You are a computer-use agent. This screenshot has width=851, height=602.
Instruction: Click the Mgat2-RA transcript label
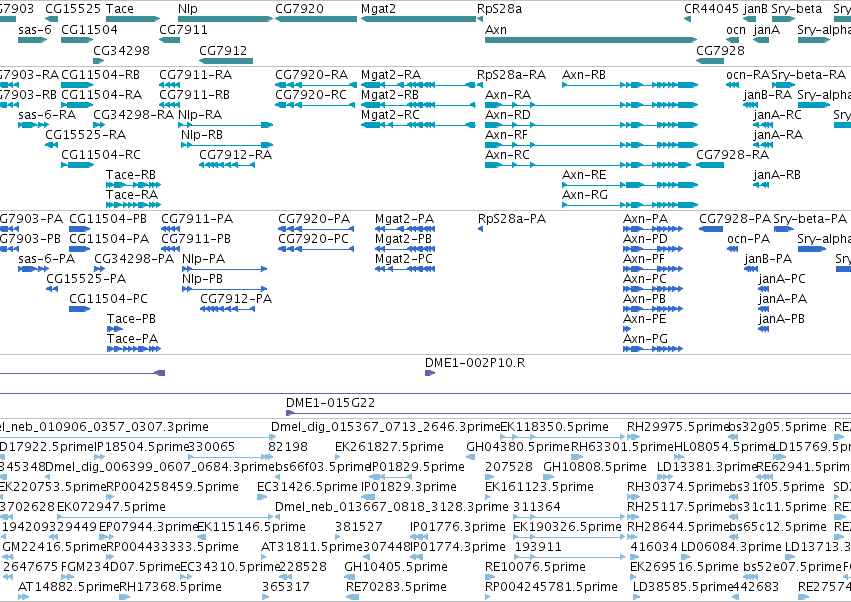[x=391, y=75]
